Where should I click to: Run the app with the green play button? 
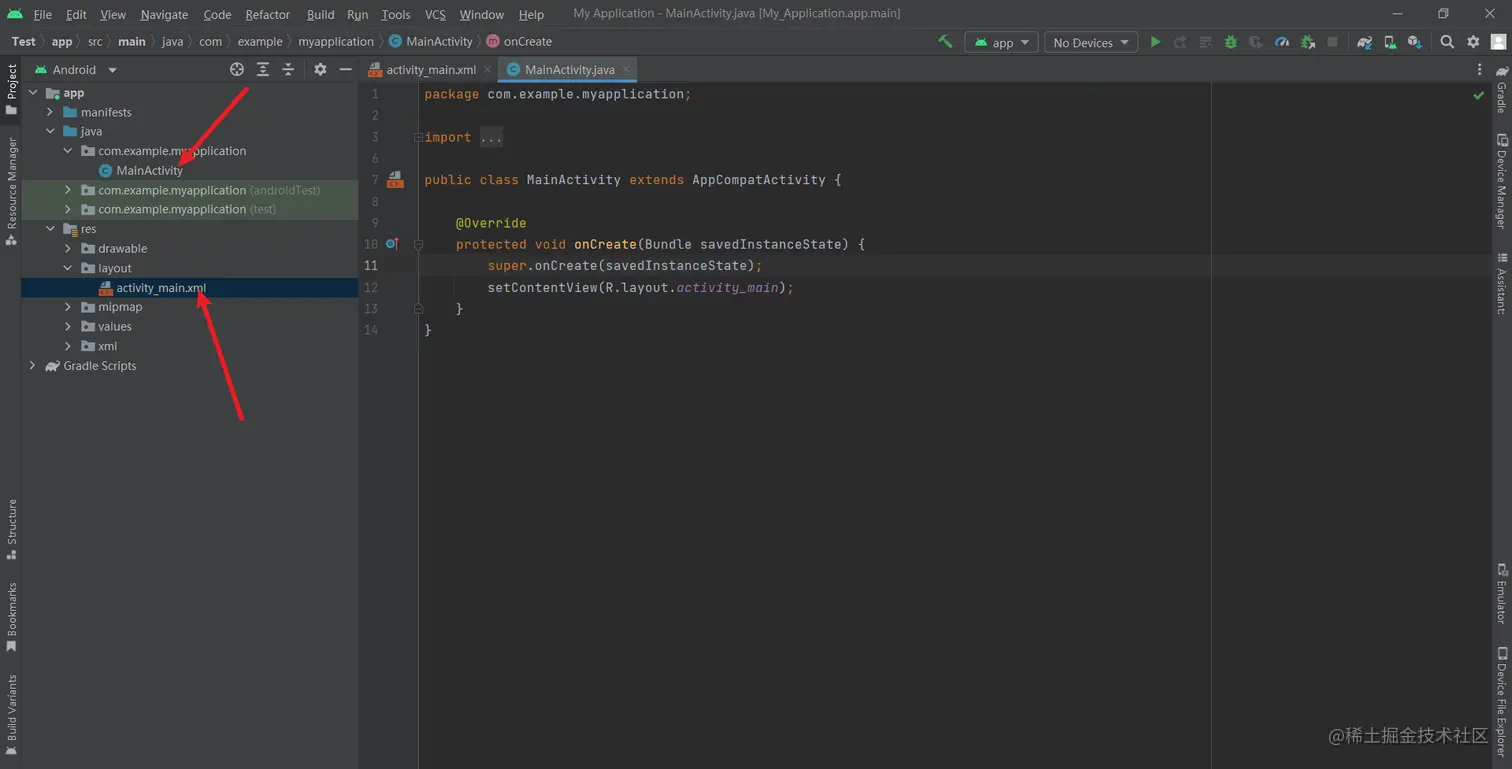1155,42
